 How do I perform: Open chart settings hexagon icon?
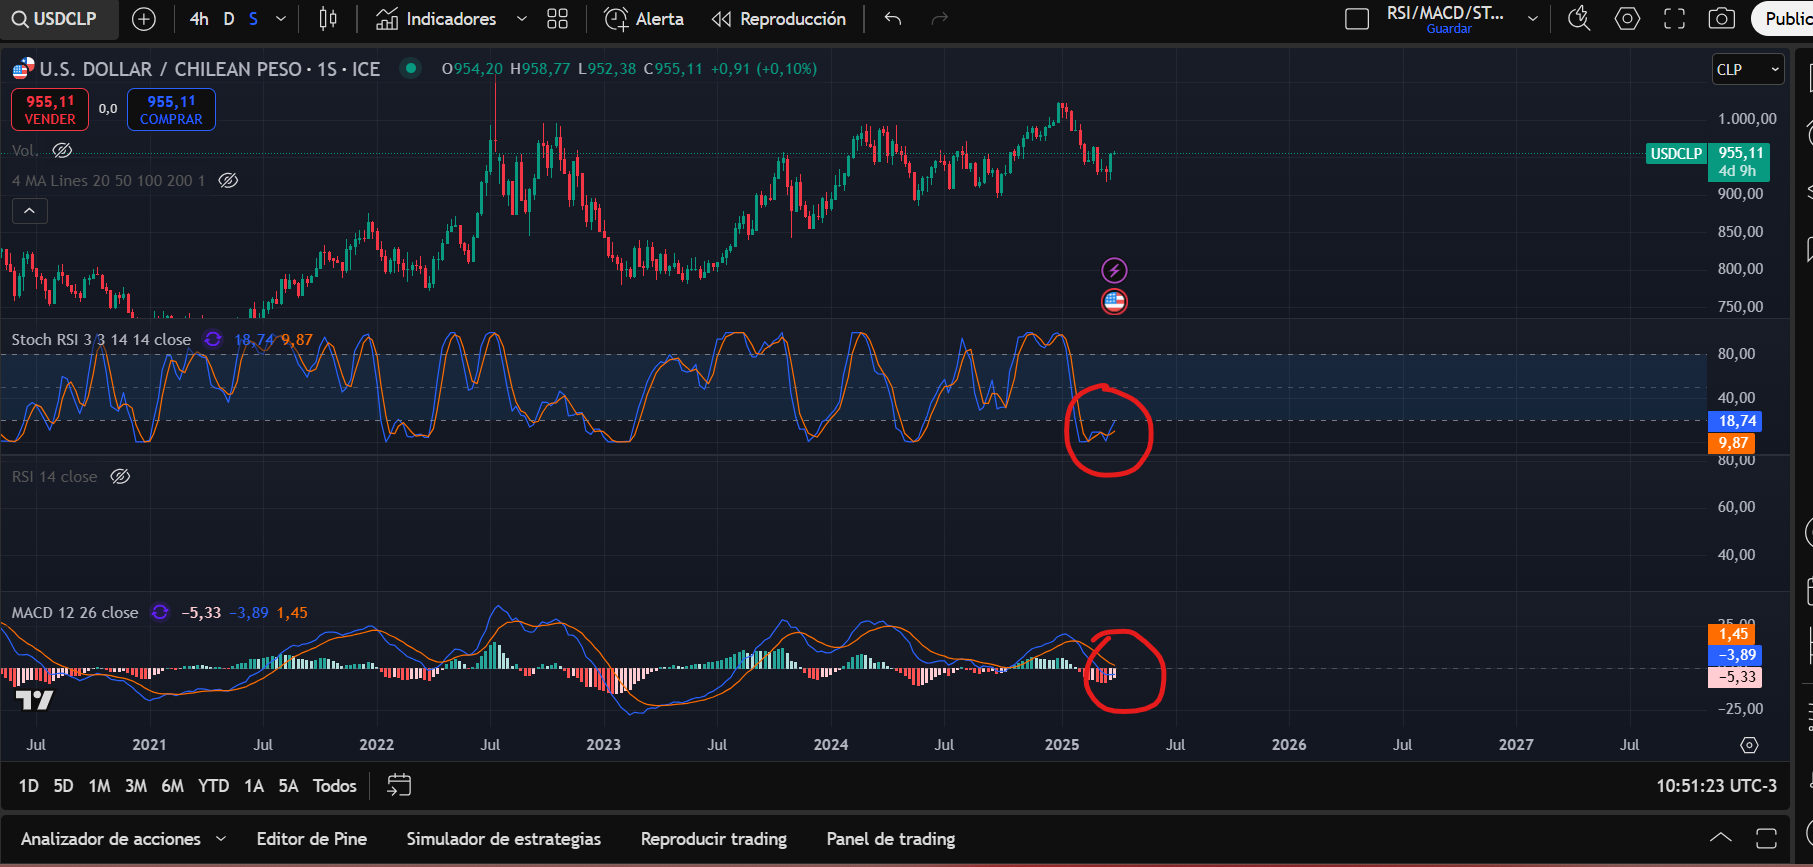click(x=1627, y=19)
